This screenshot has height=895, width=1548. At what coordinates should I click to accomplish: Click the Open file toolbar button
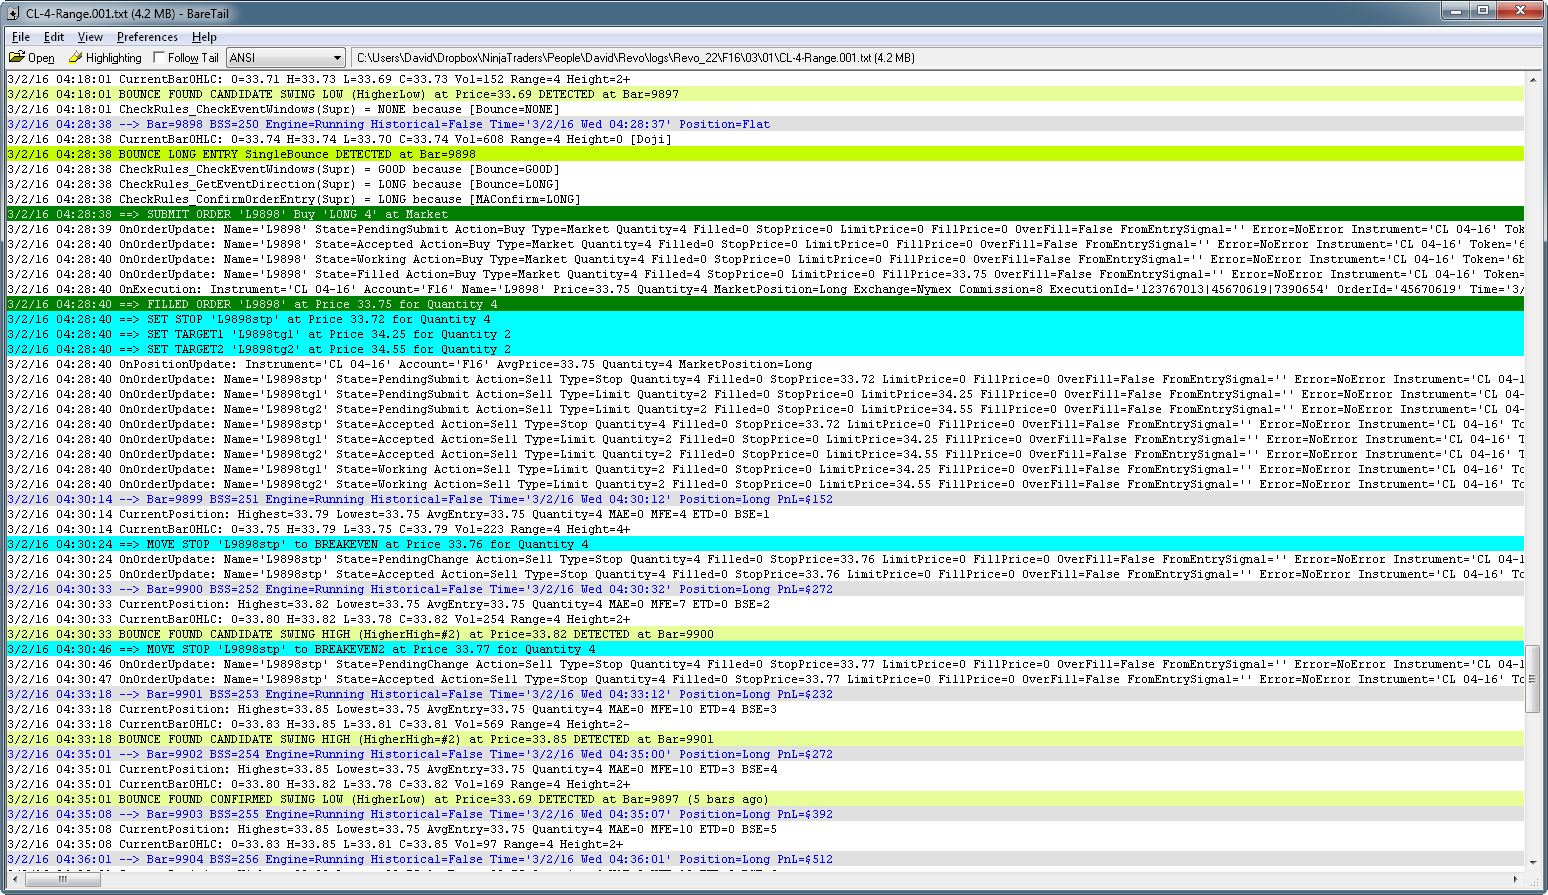(32, 58)
